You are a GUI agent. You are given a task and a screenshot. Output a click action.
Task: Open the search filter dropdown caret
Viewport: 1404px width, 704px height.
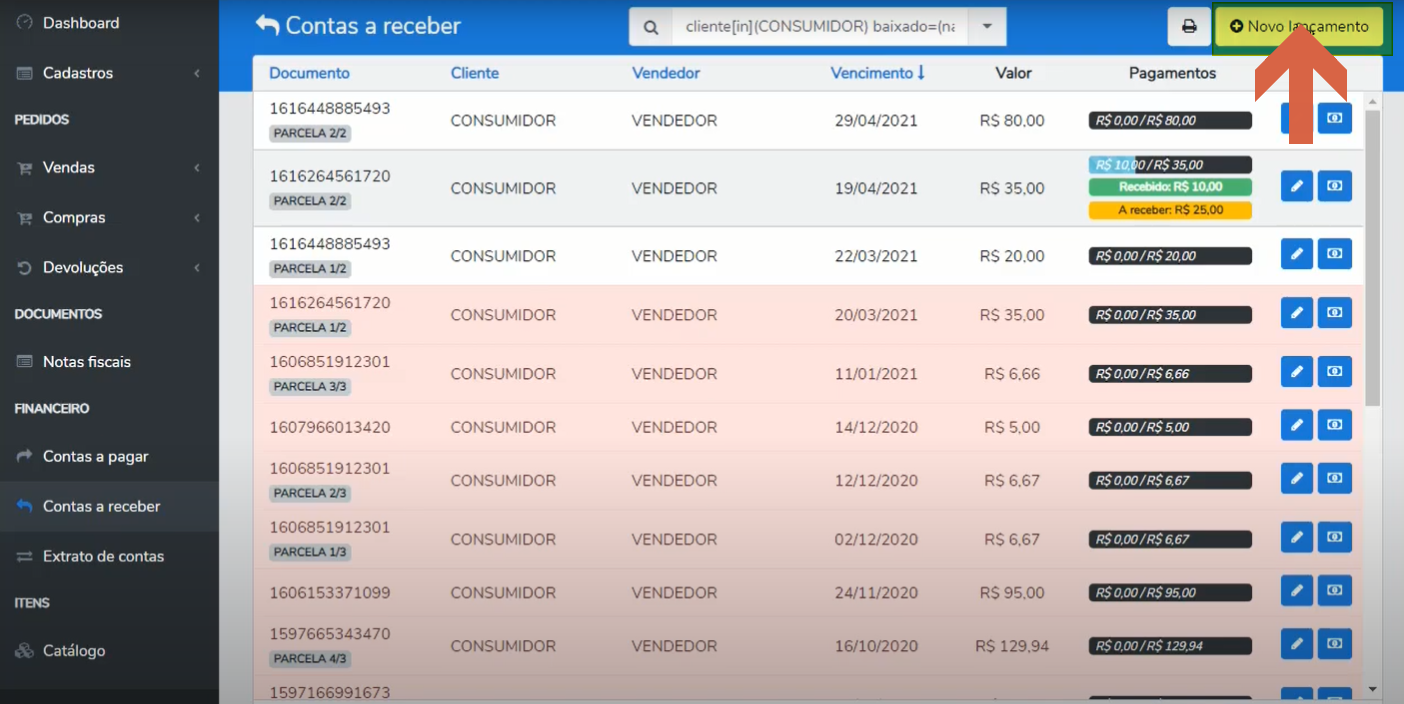pyautogui.click(x=987, y=27)
